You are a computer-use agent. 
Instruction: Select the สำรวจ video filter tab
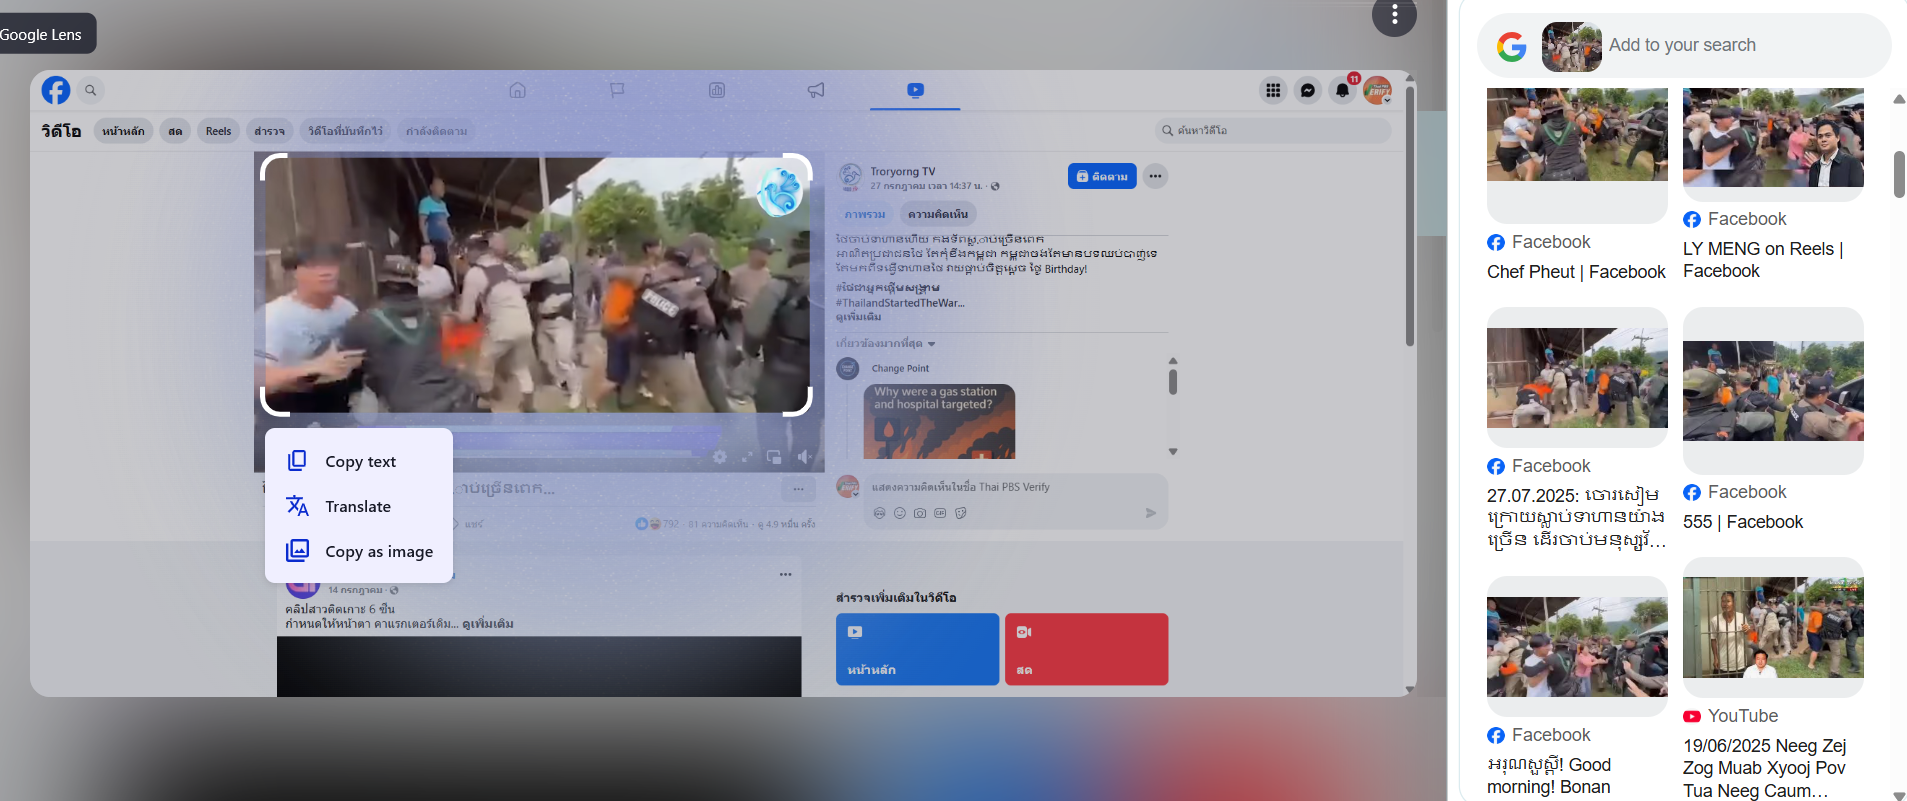point(269,131)
